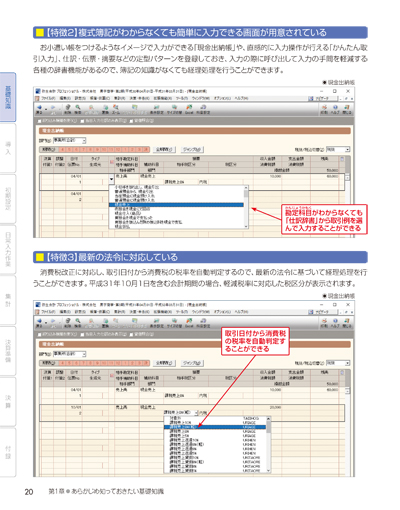Click the 印刷 print icon in lower window
Image resolution: width=400 pixels, height=510 pixels.
pos(324,322)
